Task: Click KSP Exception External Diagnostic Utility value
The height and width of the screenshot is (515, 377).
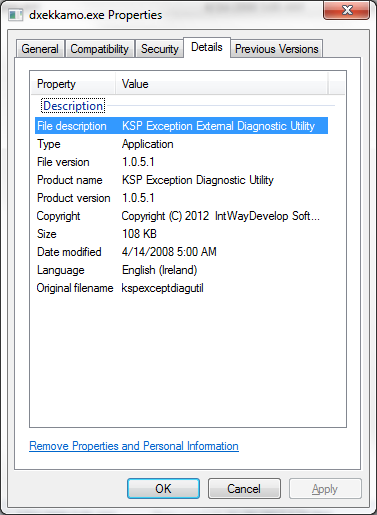Action: pos(218,126)
